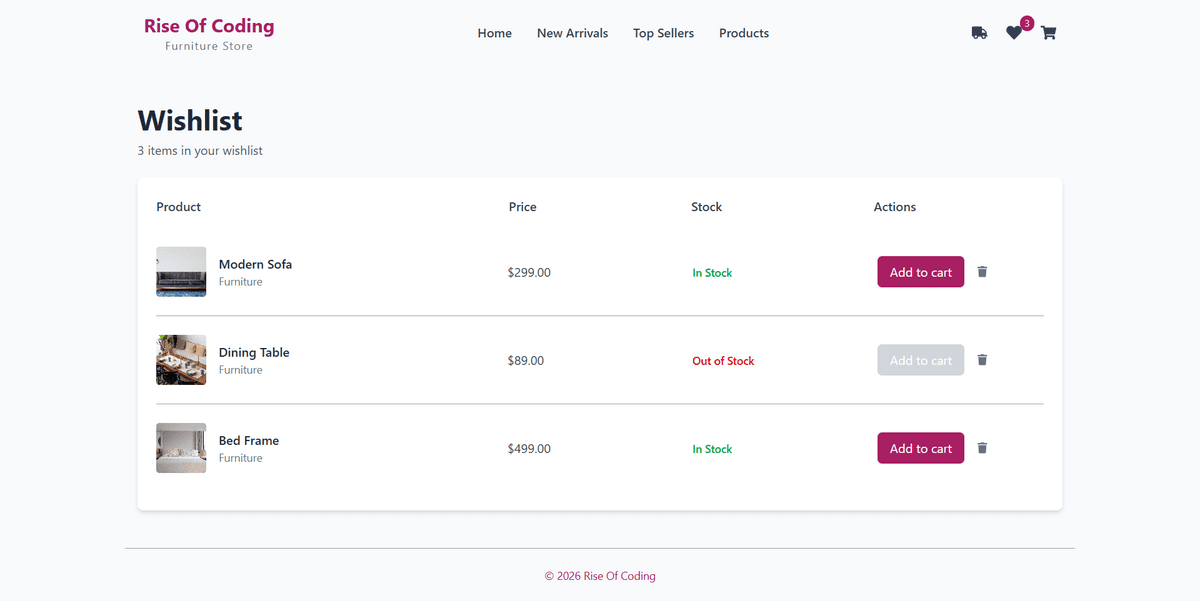Trash the Bed Frame wishlist item
Image resolution: width=1200 pixels, height=601 pixels.
coord(982,448)
